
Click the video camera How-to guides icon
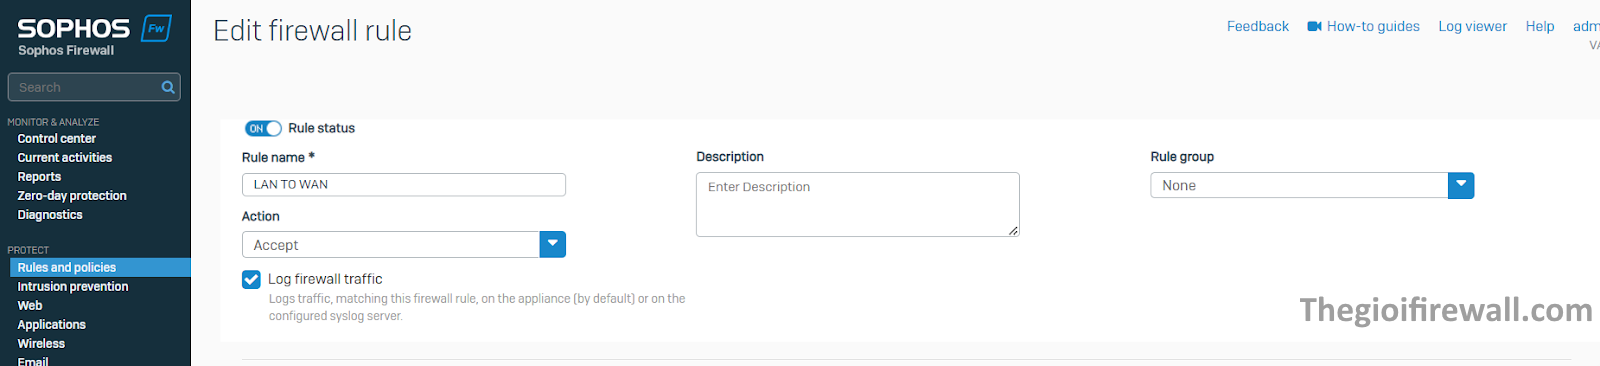(x=1314, y=26)
